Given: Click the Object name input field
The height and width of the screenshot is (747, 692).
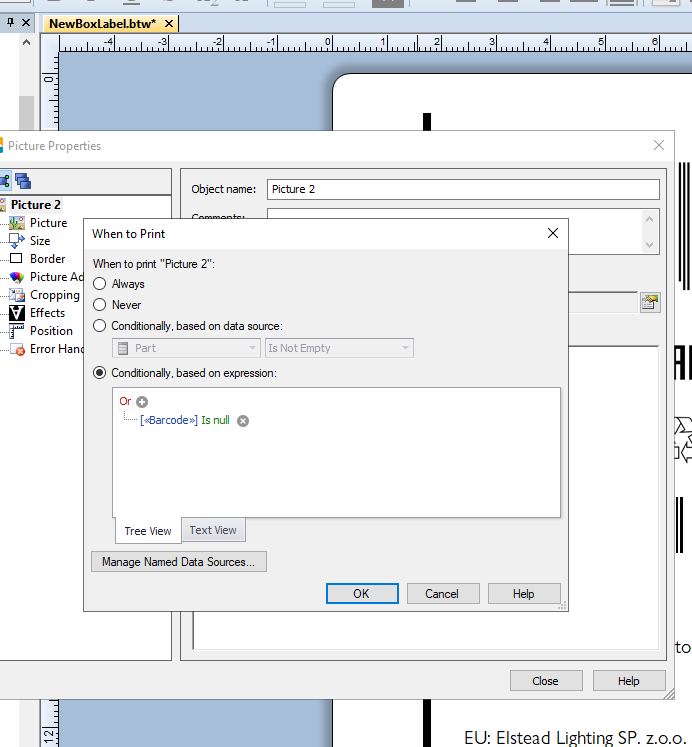Looking at the screenshot, I should (x=463, y=189).
